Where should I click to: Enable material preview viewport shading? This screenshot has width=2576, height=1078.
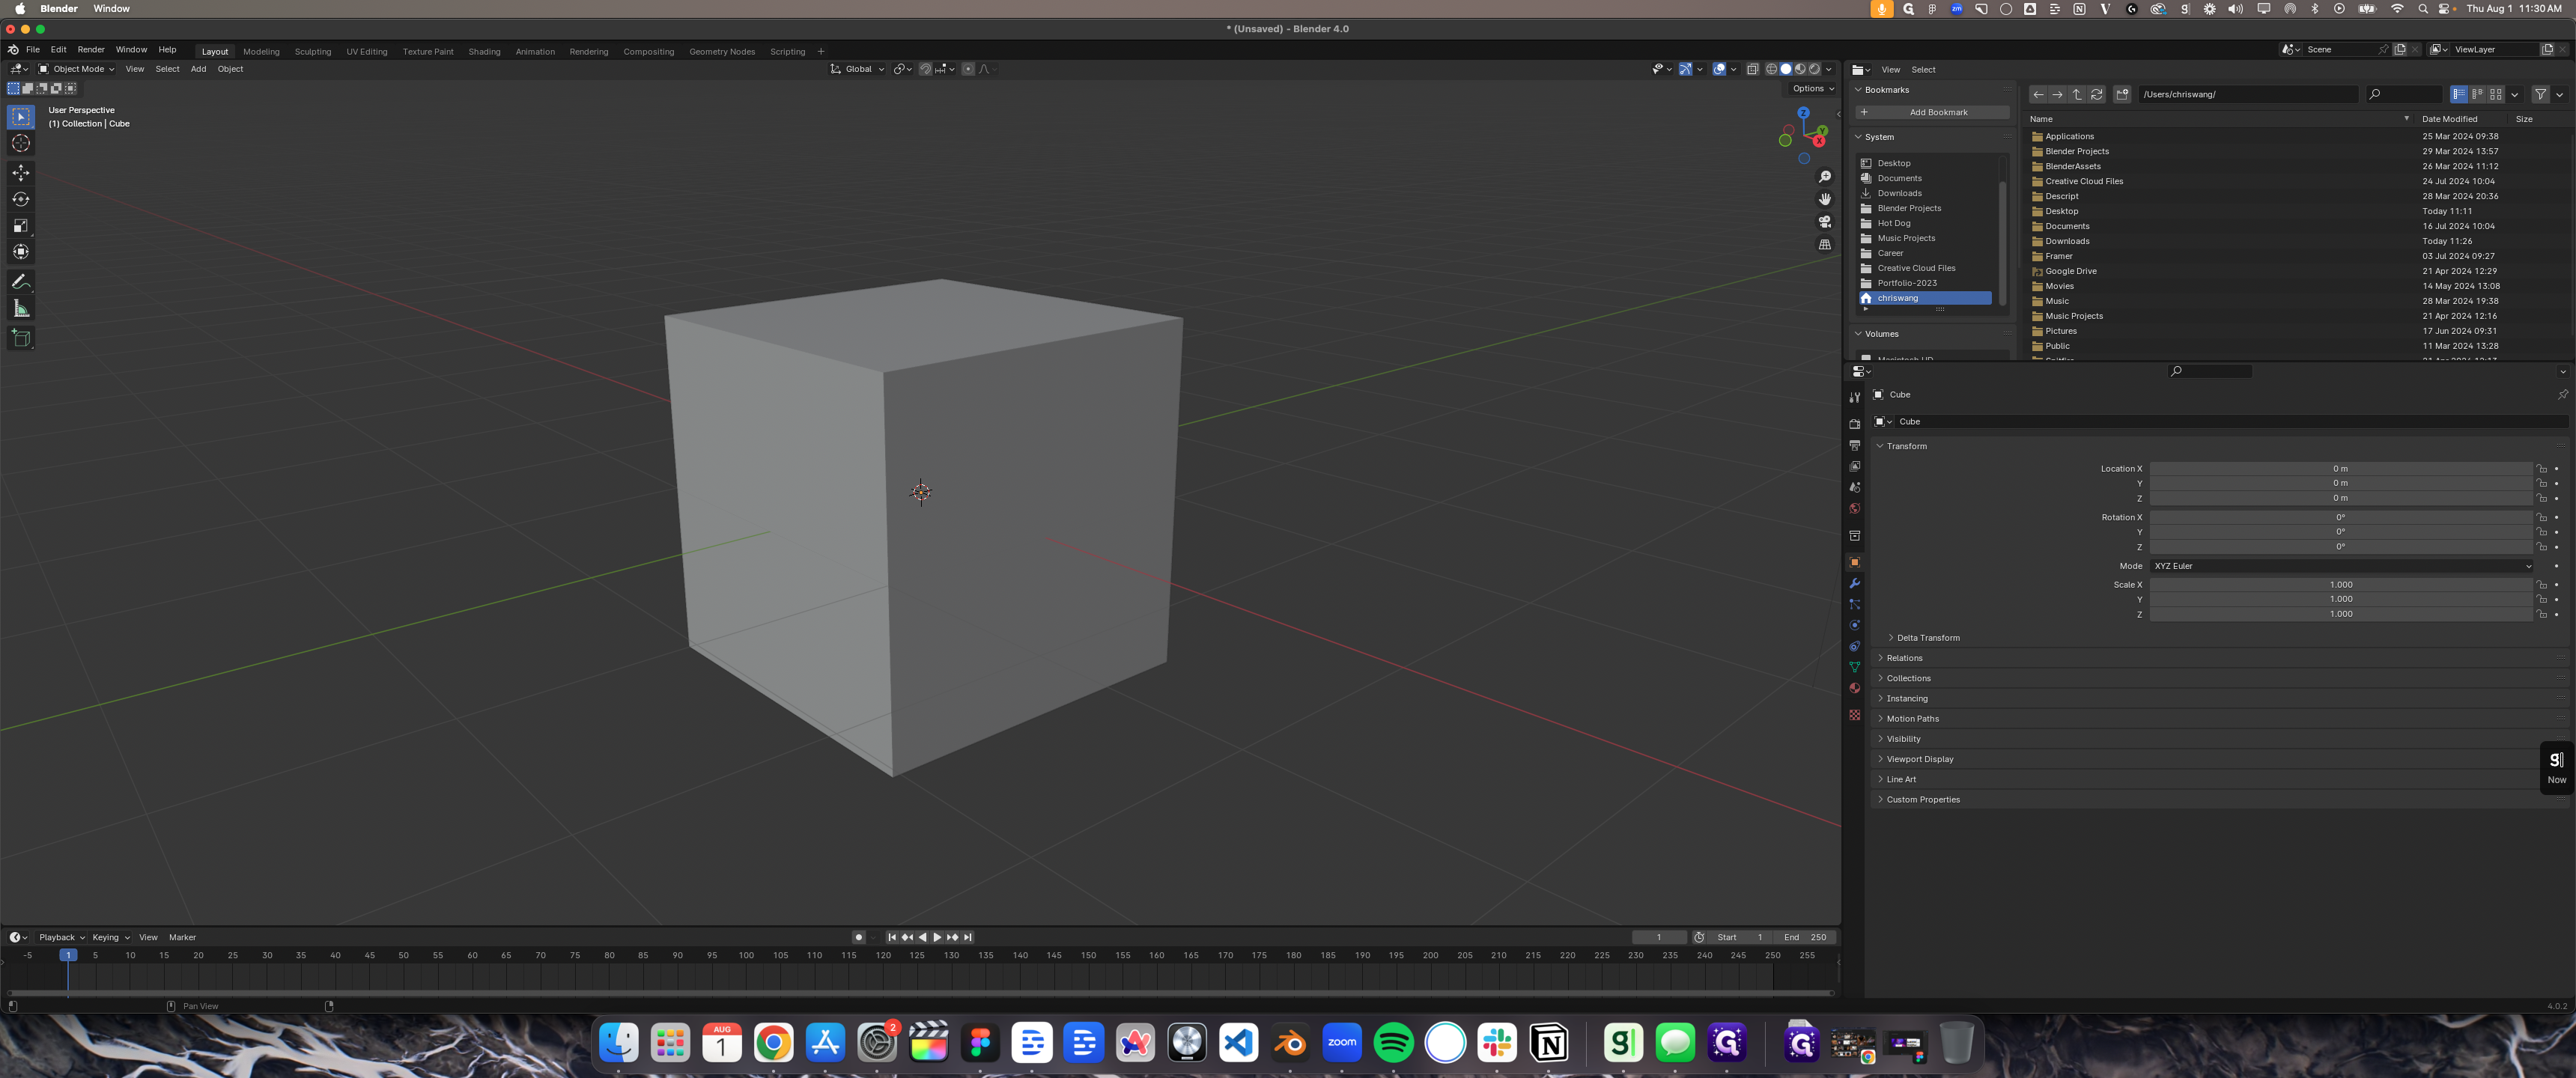coord(1800,69)
